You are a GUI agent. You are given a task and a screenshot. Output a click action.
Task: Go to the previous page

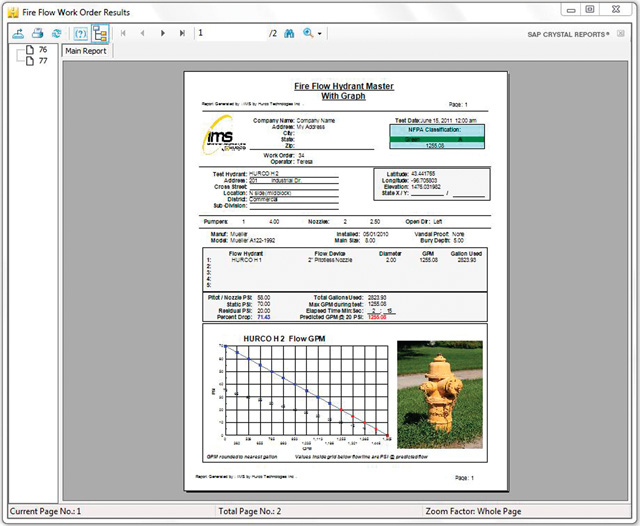pos(143,33)
